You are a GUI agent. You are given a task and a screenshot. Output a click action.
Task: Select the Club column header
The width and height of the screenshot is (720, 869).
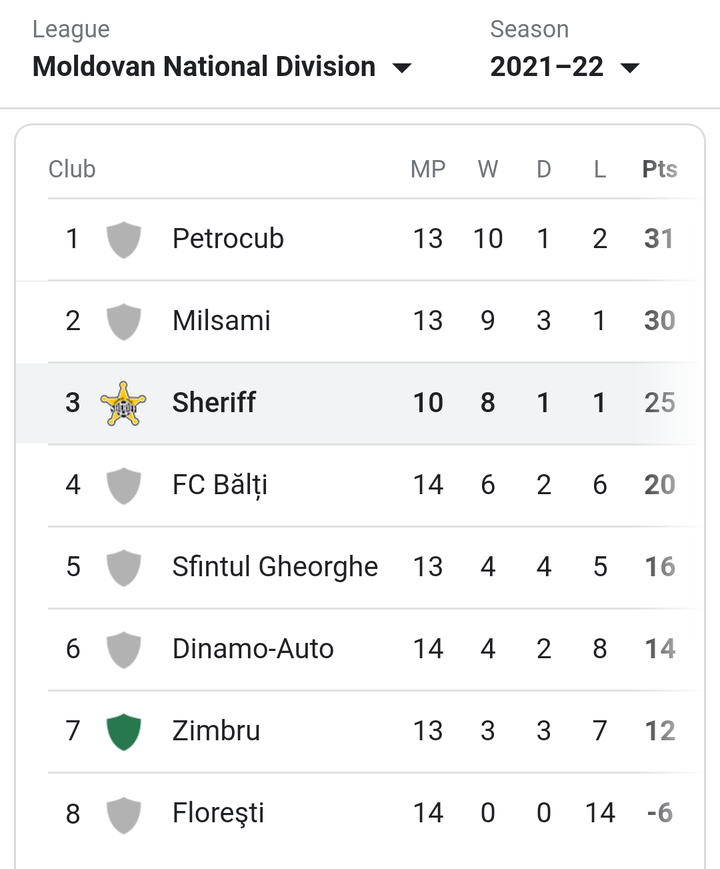pyautogui.click(x=72, y=169)
